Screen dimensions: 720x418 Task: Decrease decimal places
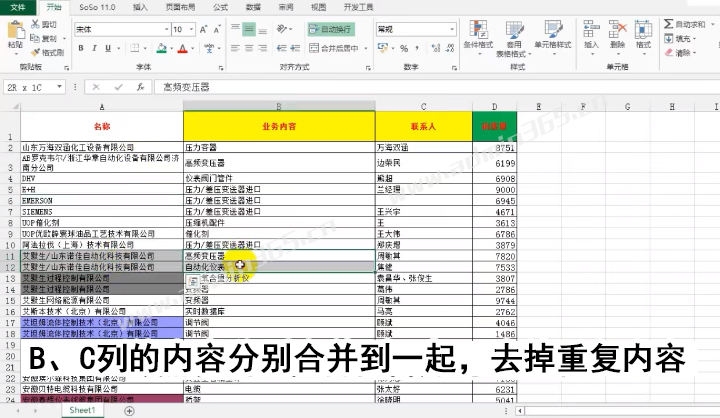coord(450,48)
